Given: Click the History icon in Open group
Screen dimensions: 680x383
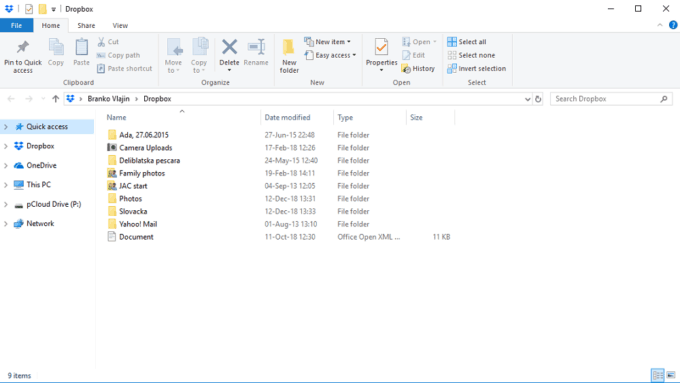Looking at the screenshot, I should (406, 69).
